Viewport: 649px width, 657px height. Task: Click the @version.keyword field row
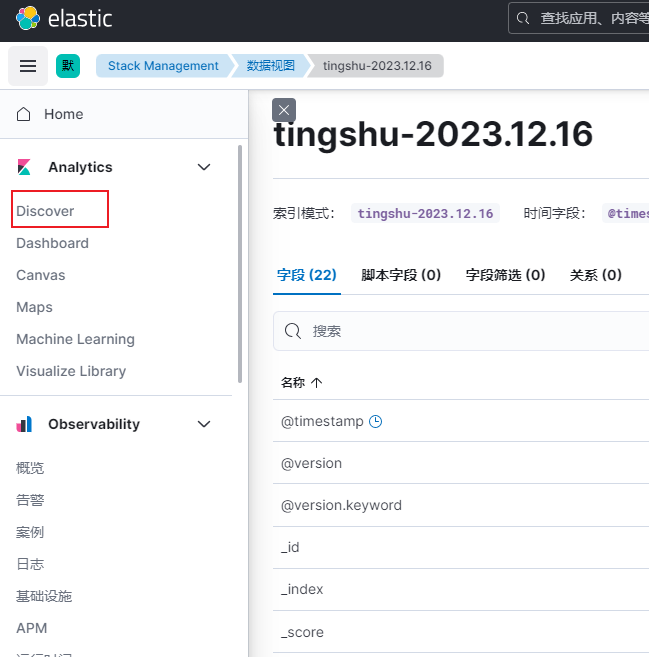[461, 505]
